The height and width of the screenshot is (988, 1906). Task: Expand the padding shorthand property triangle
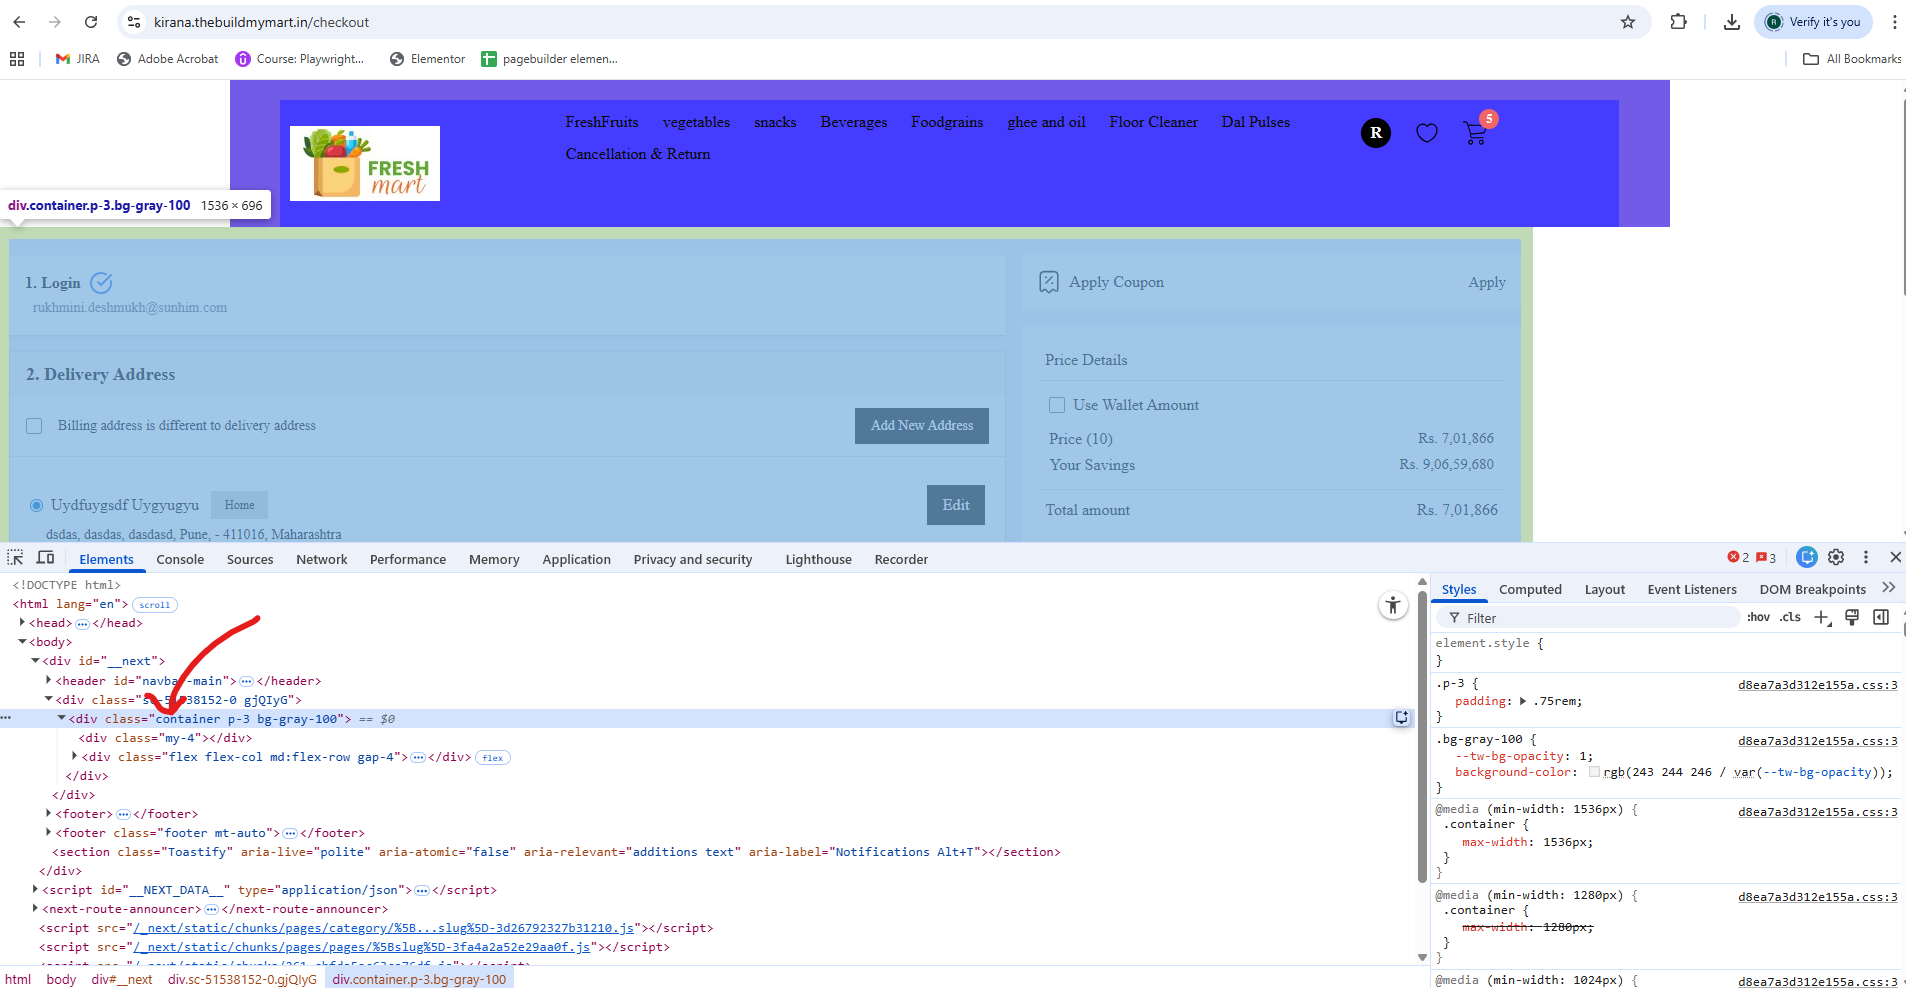(1523, 701)
